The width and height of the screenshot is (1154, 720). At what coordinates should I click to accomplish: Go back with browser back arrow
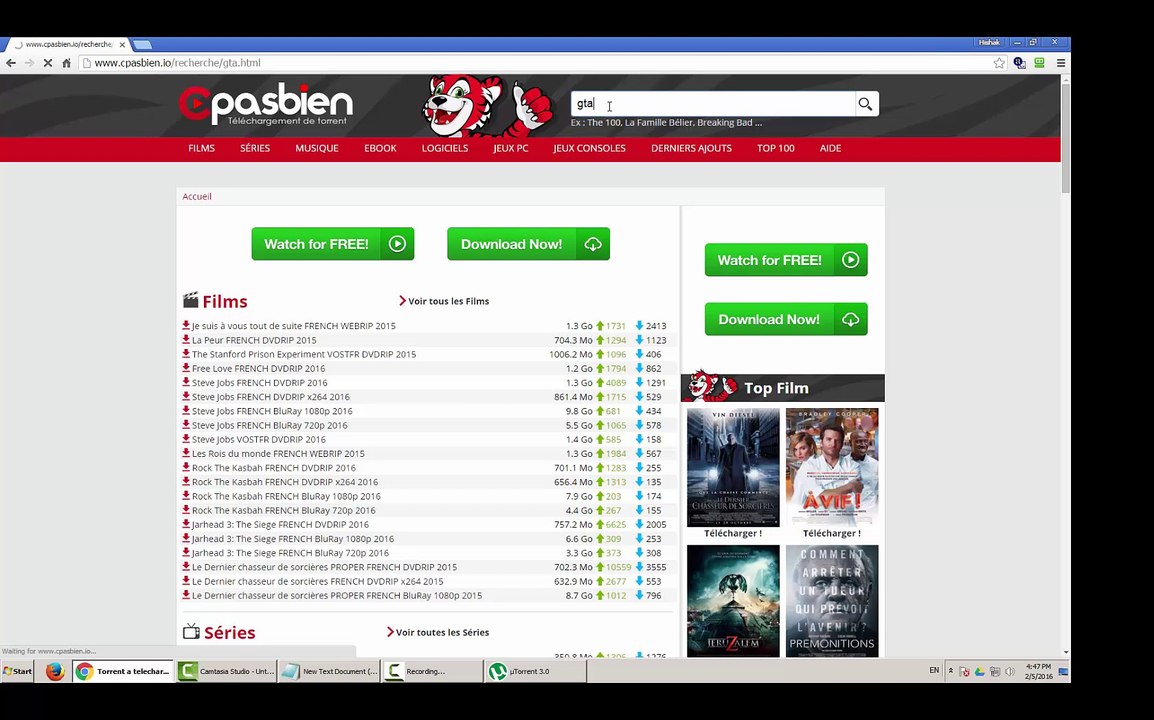pos(11,63)
